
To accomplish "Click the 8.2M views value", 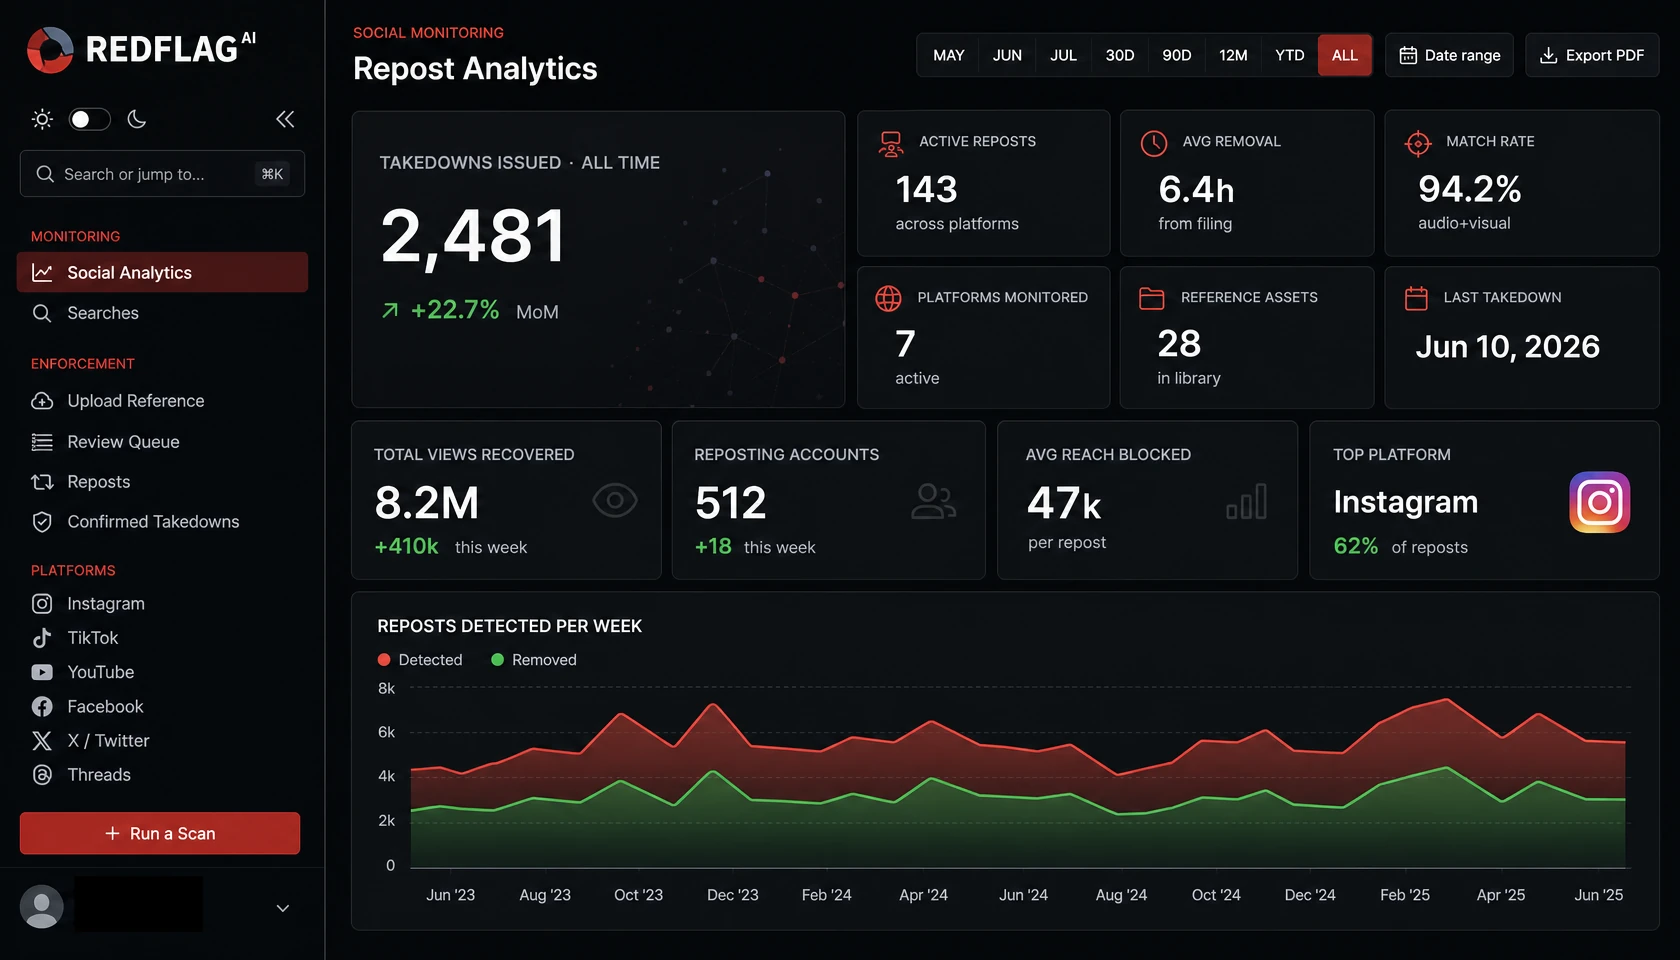I will tap(427, 503).
